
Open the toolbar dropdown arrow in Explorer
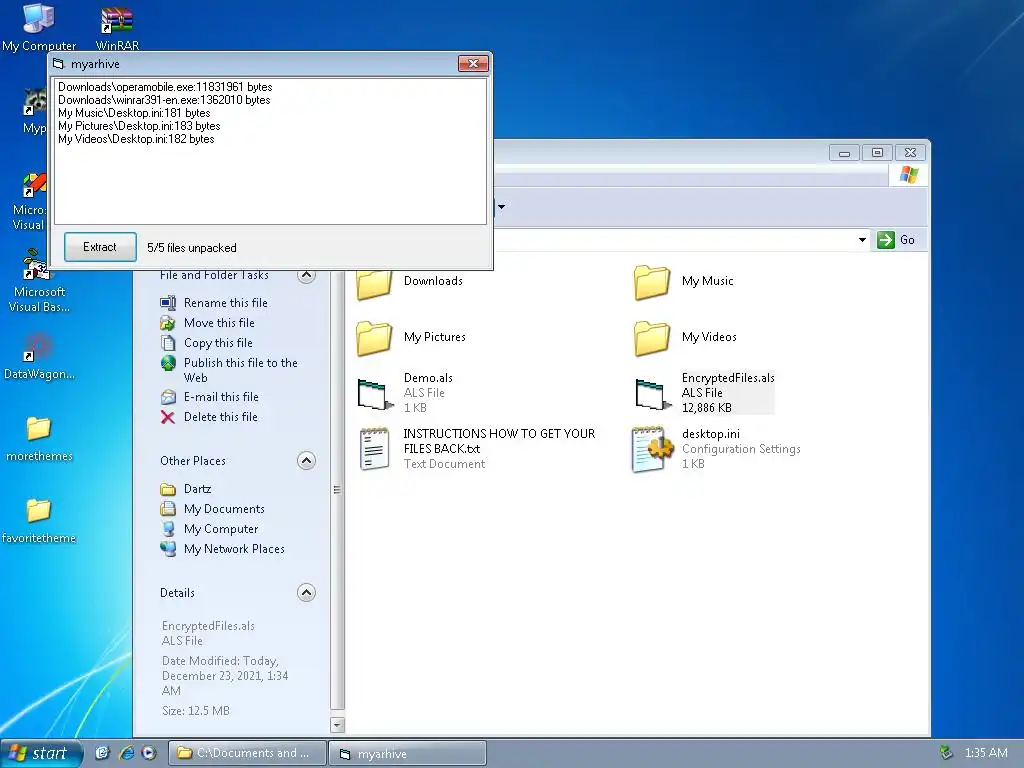coord(502,207)
